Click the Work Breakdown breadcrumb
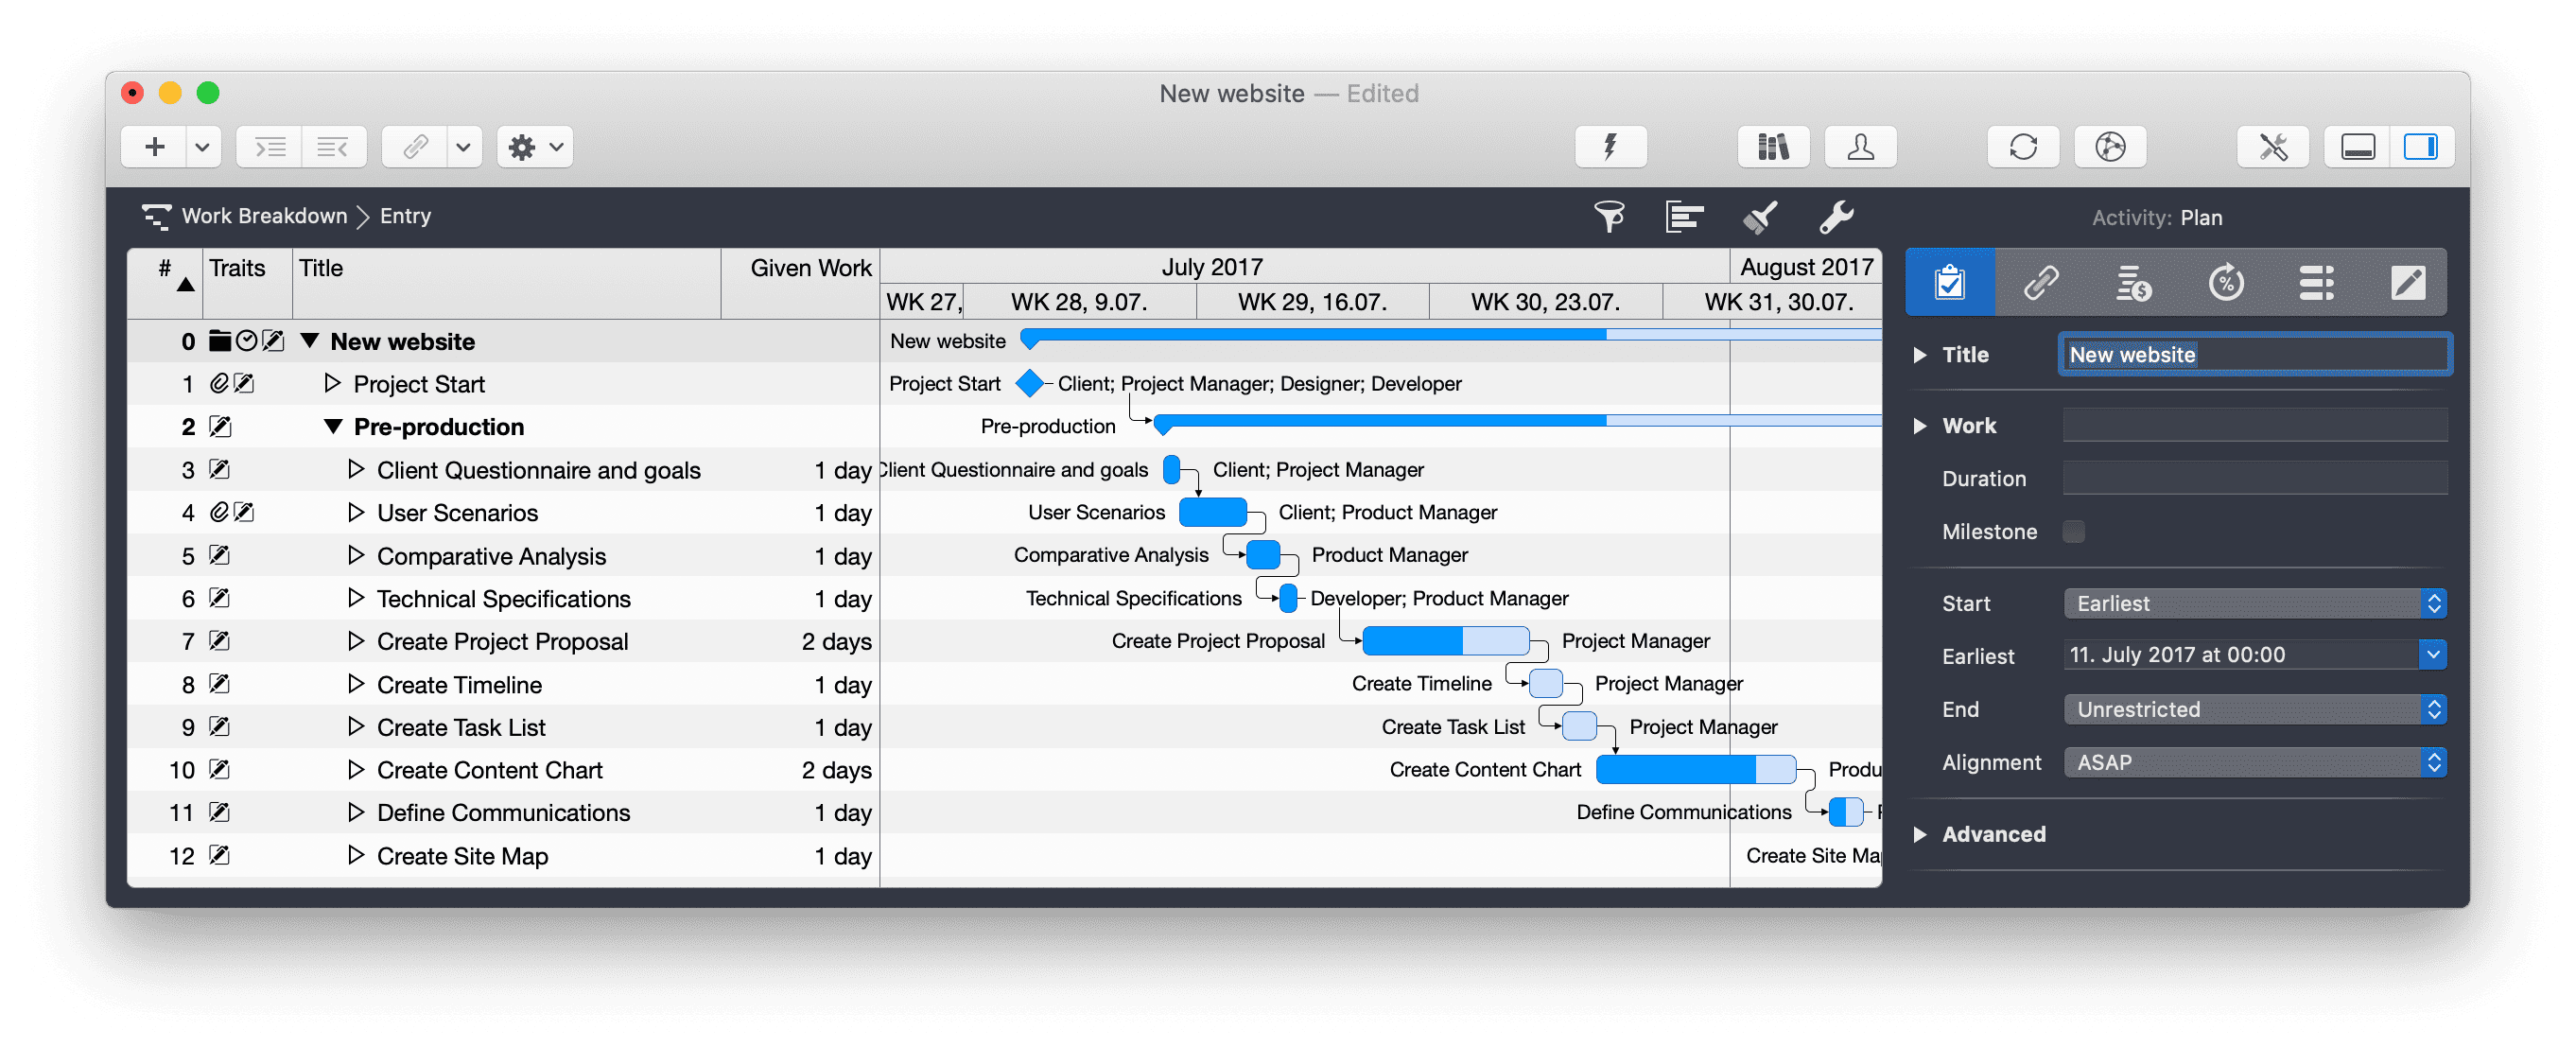 [264, 216]
